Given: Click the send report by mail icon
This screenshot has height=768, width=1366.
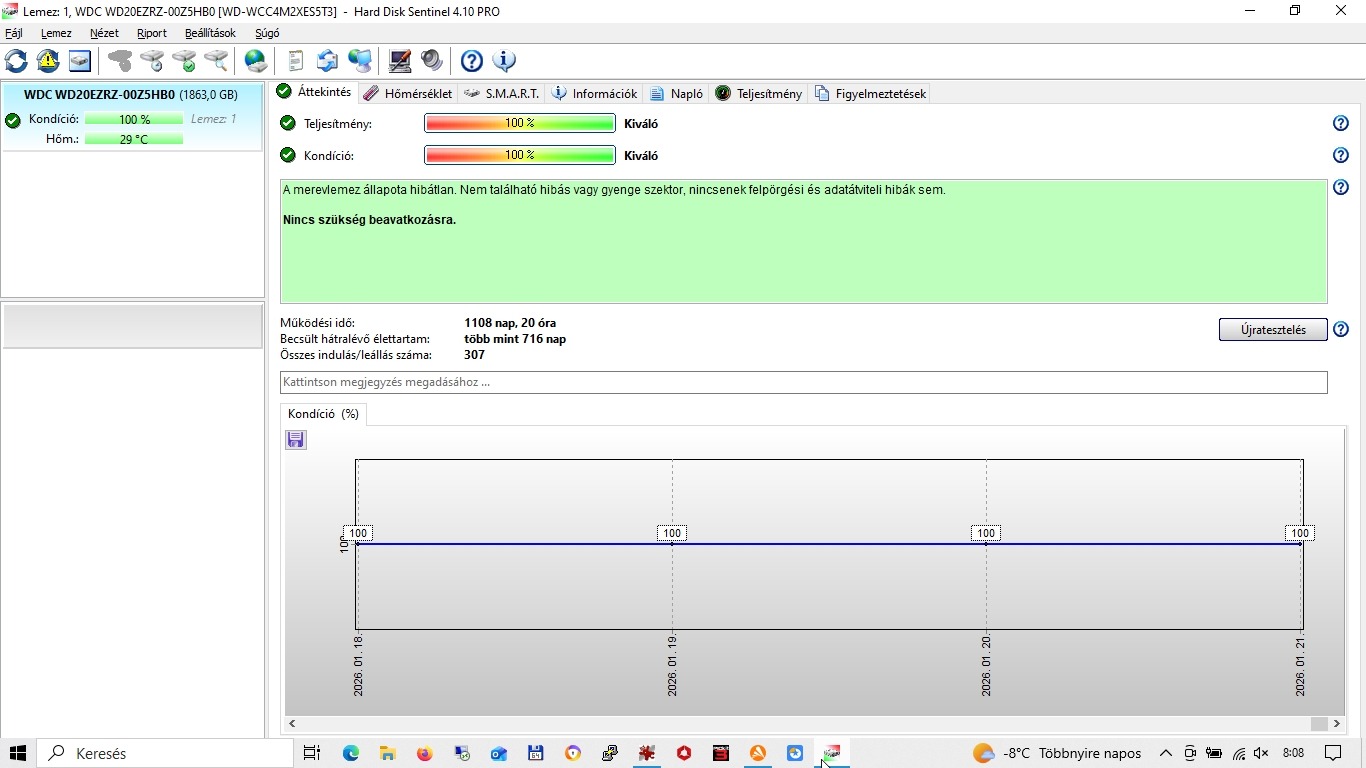Looking at the screenshot, I should tap(328, 61).
